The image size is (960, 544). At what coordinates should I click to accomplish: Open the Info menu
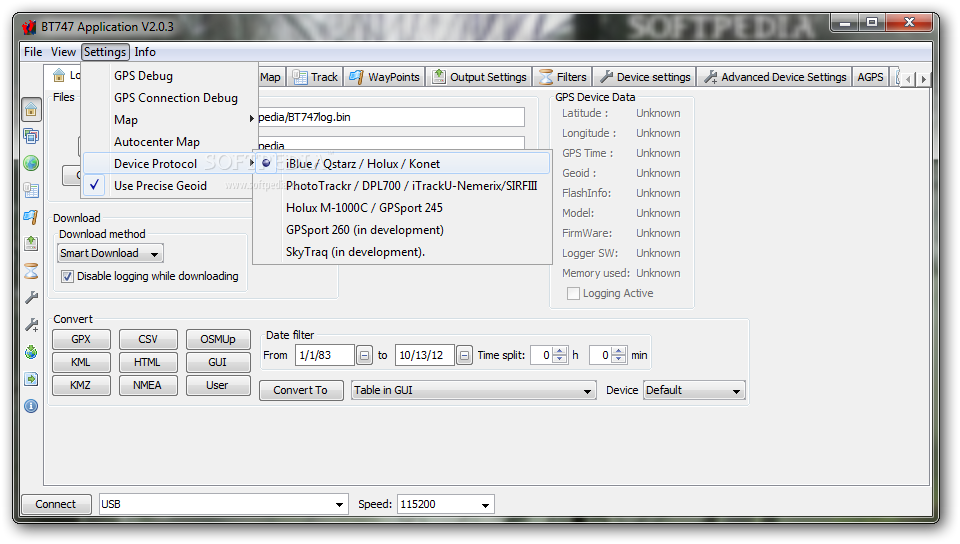coord(145,52)
